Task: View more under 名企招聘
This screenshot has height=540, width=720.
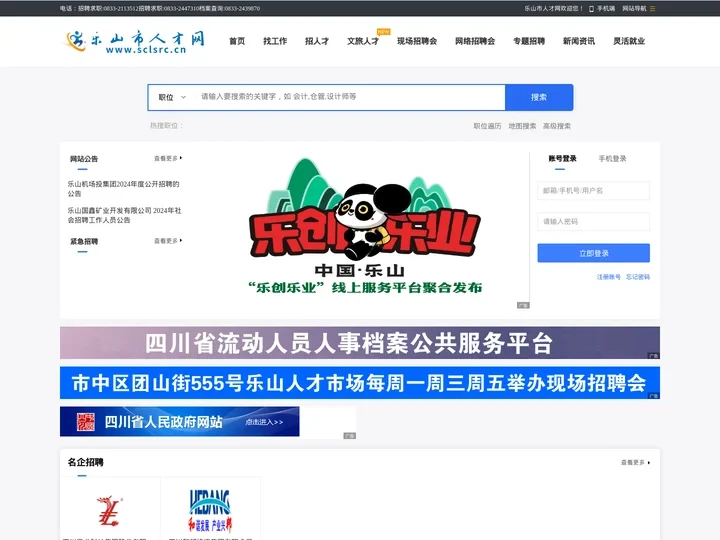Action: point(636,462)
